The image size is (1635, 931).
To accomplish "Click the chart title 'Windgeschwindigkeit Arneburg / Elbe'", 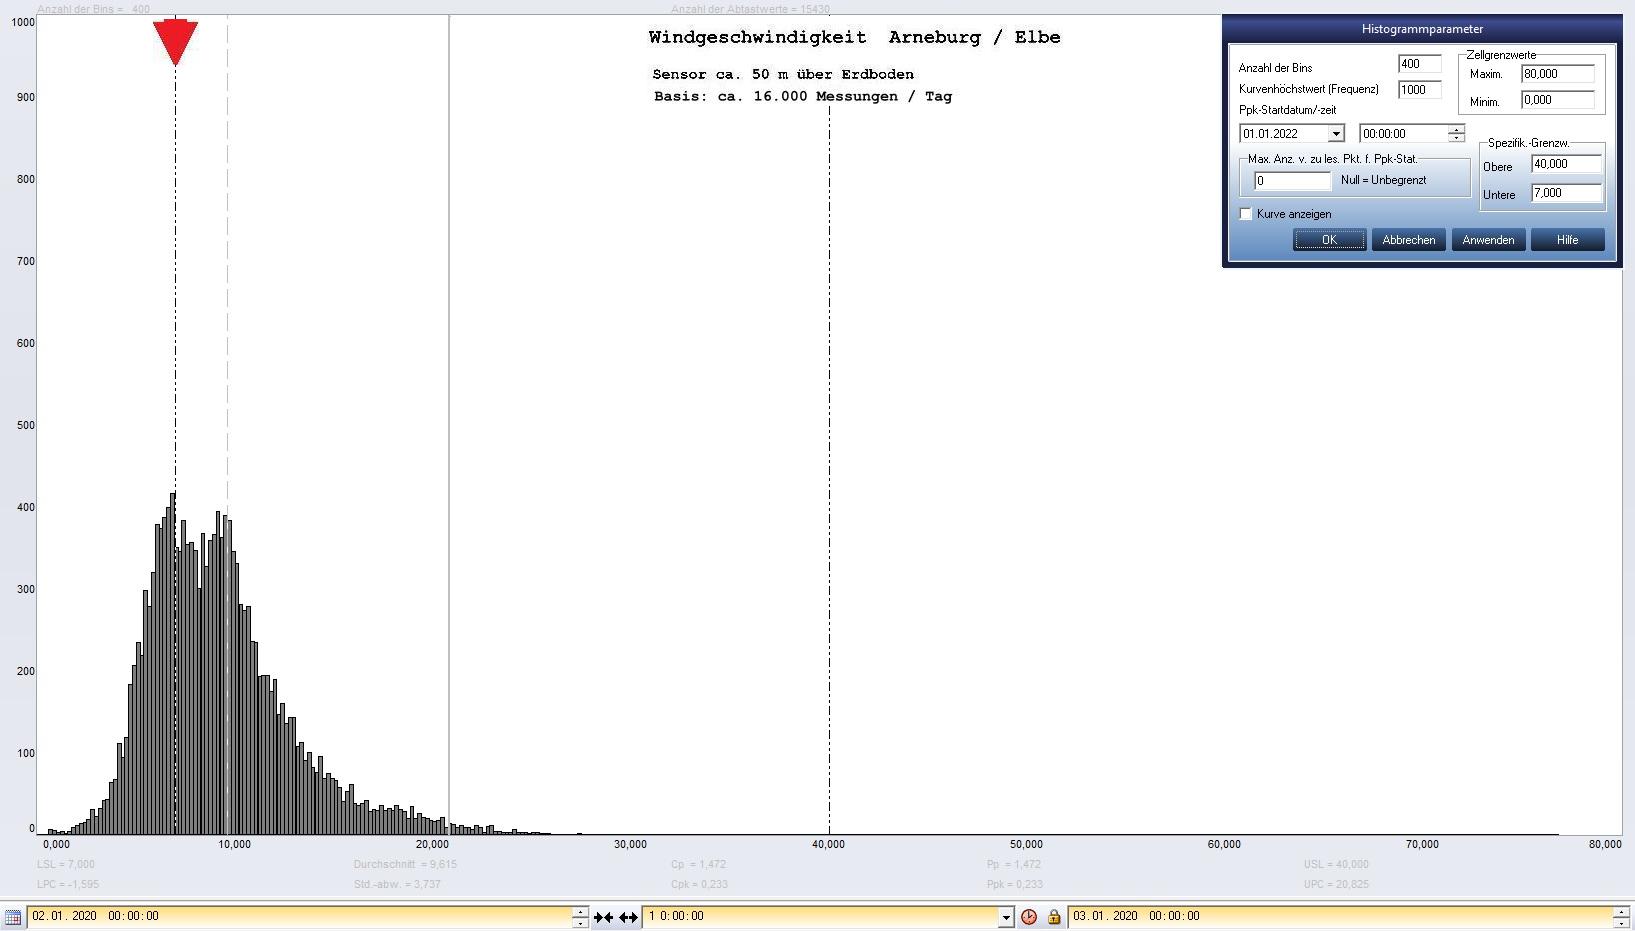I will (854, 38).
